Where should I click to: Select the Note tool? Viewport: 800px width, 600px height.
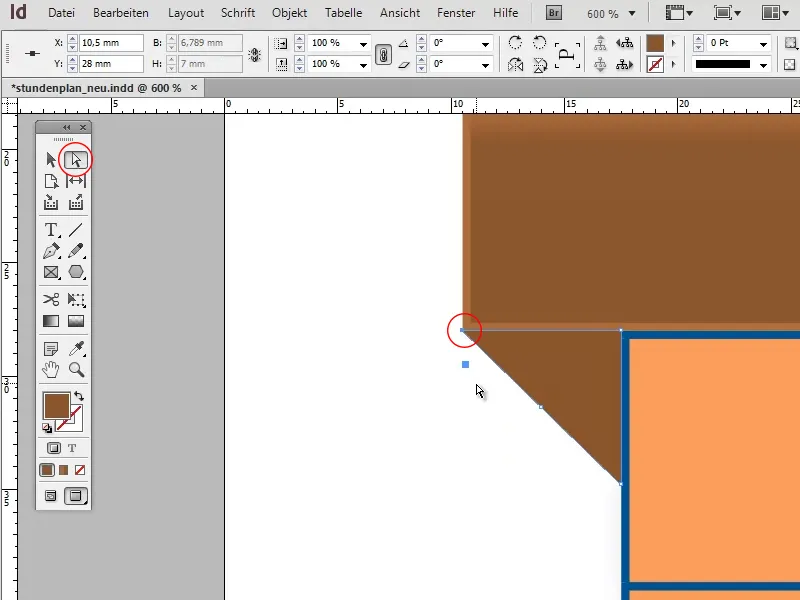point(51,348)
